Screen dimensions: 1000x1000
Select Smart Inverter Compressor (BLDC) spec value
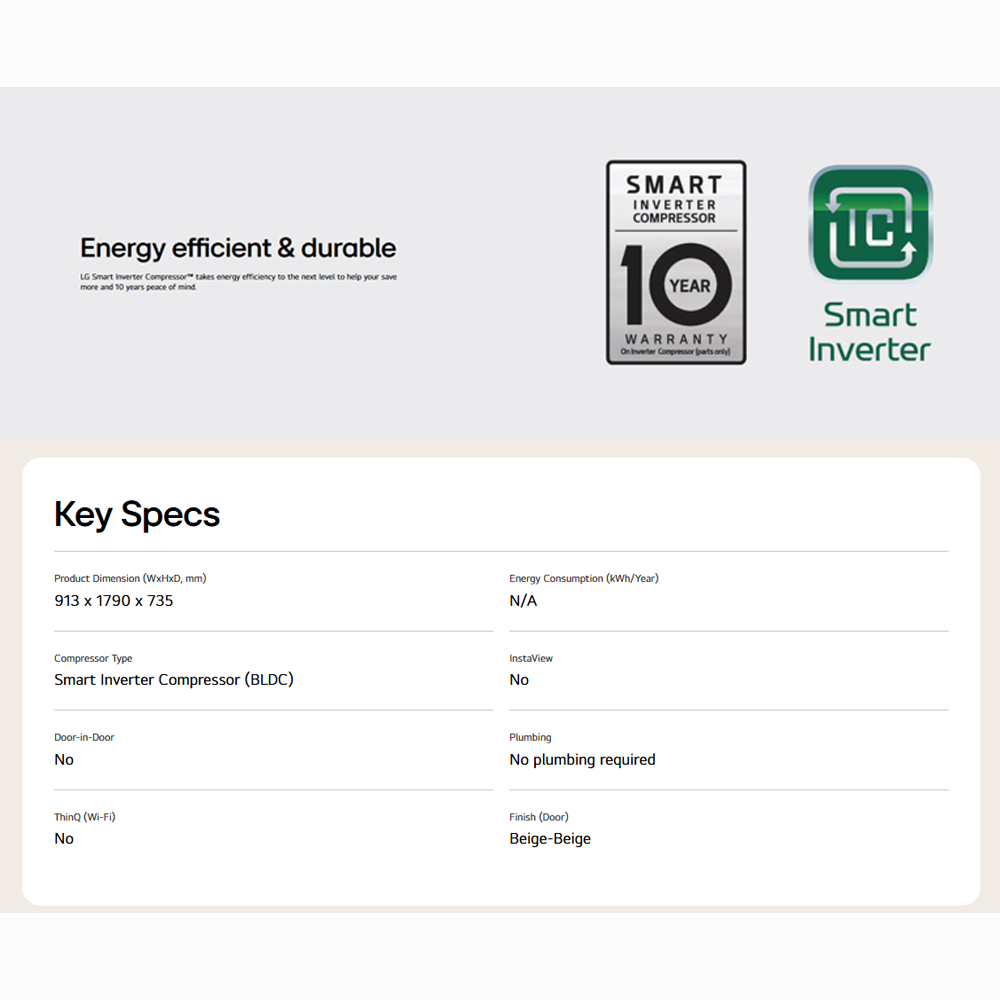pos(174,680)
